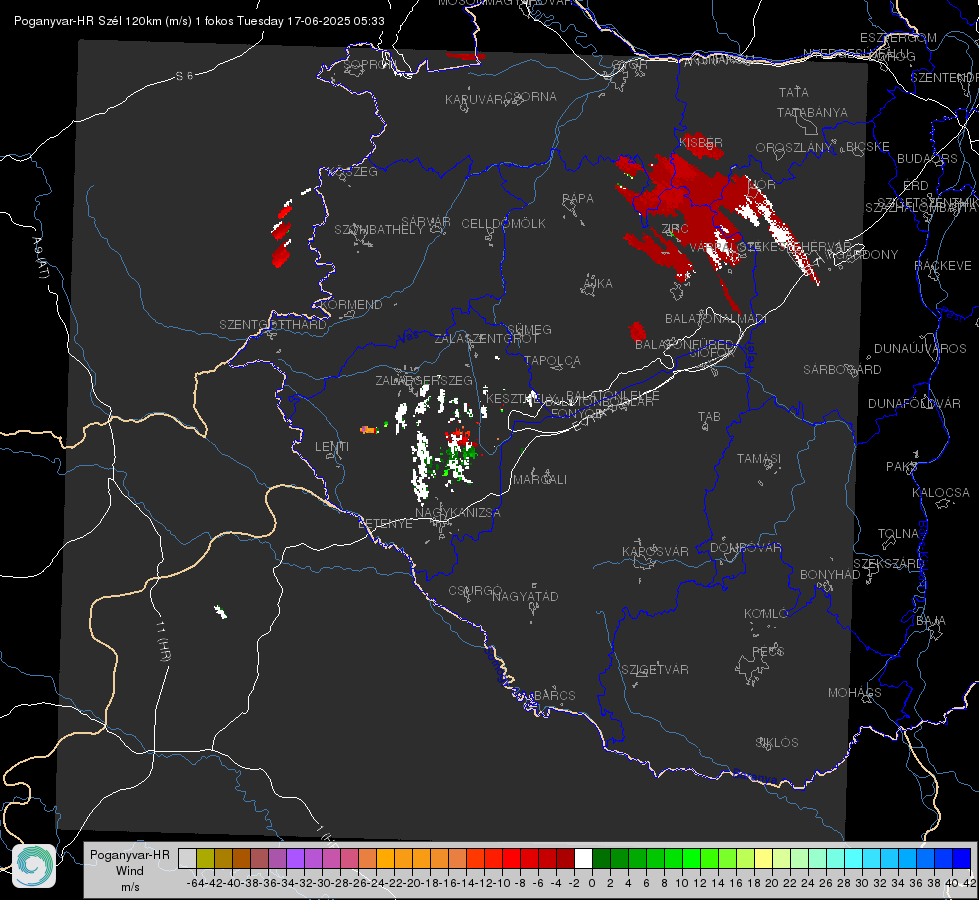This screenshot has width=979, height=900.
Task: Select the NAGYATAD label
Action: tap(525, 597)
